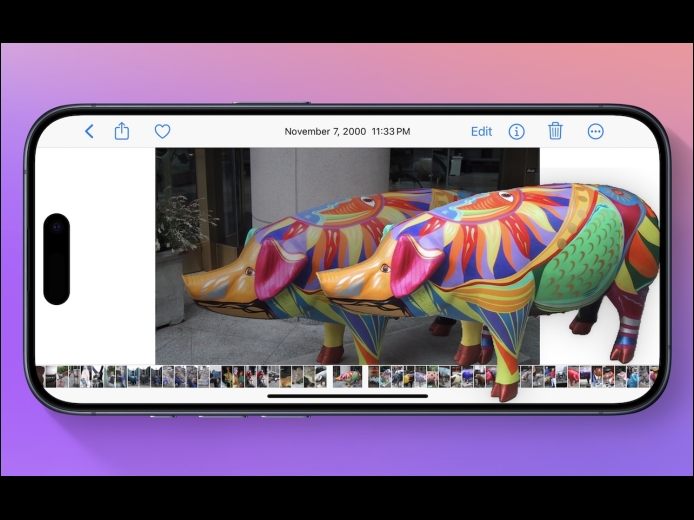
Task: Open the ellipsis more options menu
Action: tap(595, 131)
